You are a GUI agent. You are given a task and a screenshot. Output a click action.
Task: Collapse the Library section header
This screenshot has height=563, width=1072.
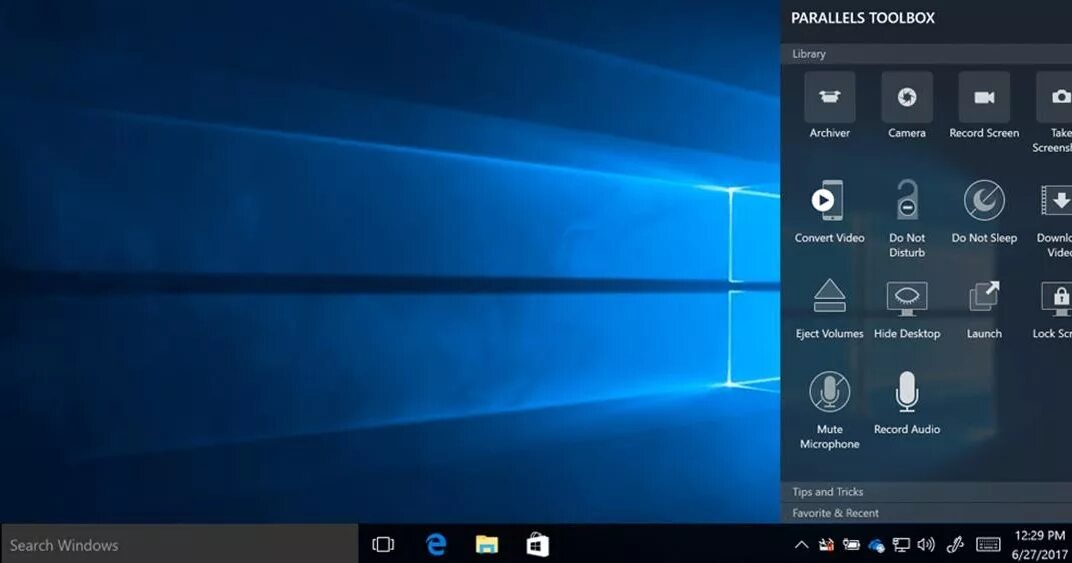point(926,53)
